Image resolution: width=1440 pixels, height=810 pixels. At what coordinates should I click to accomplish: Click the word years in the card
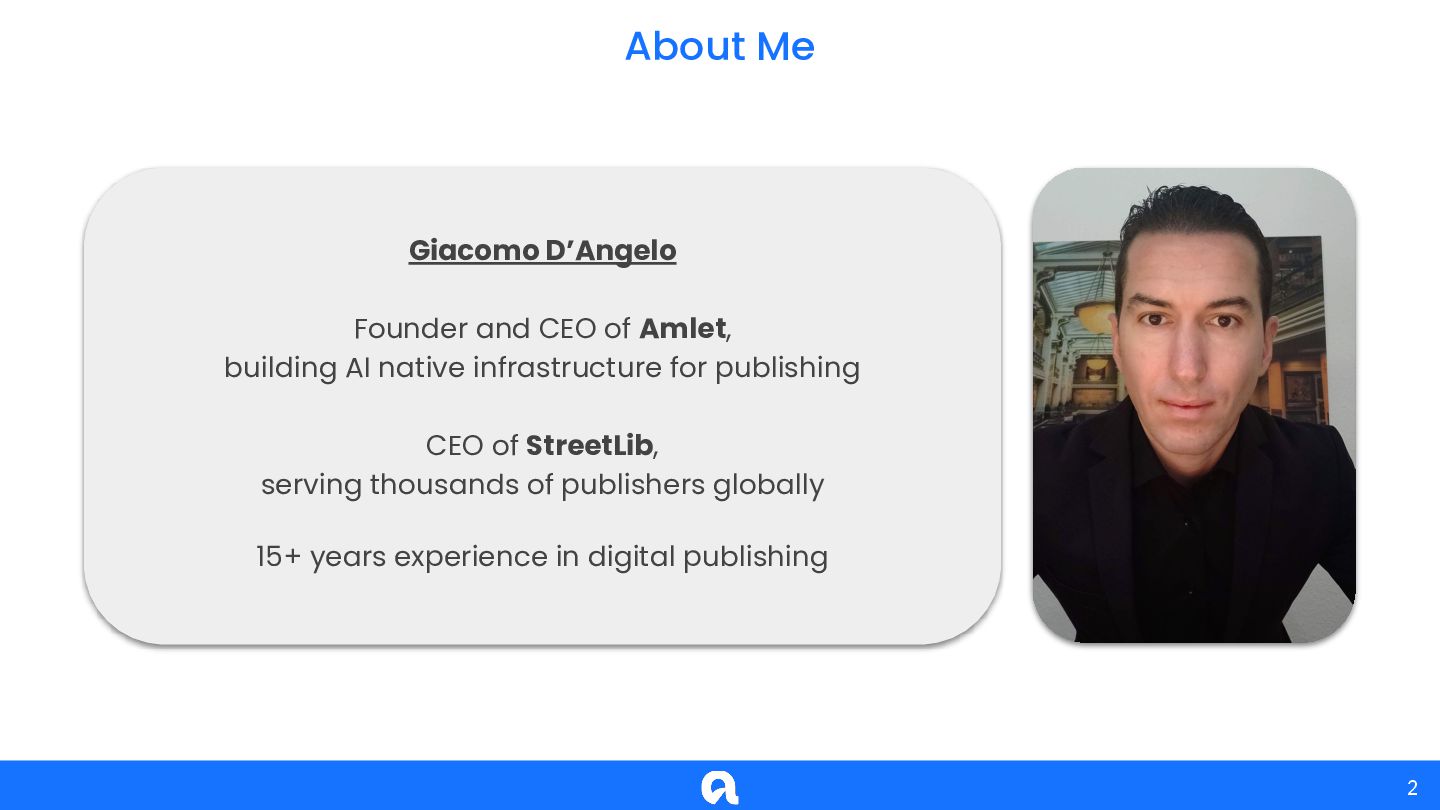347,557
